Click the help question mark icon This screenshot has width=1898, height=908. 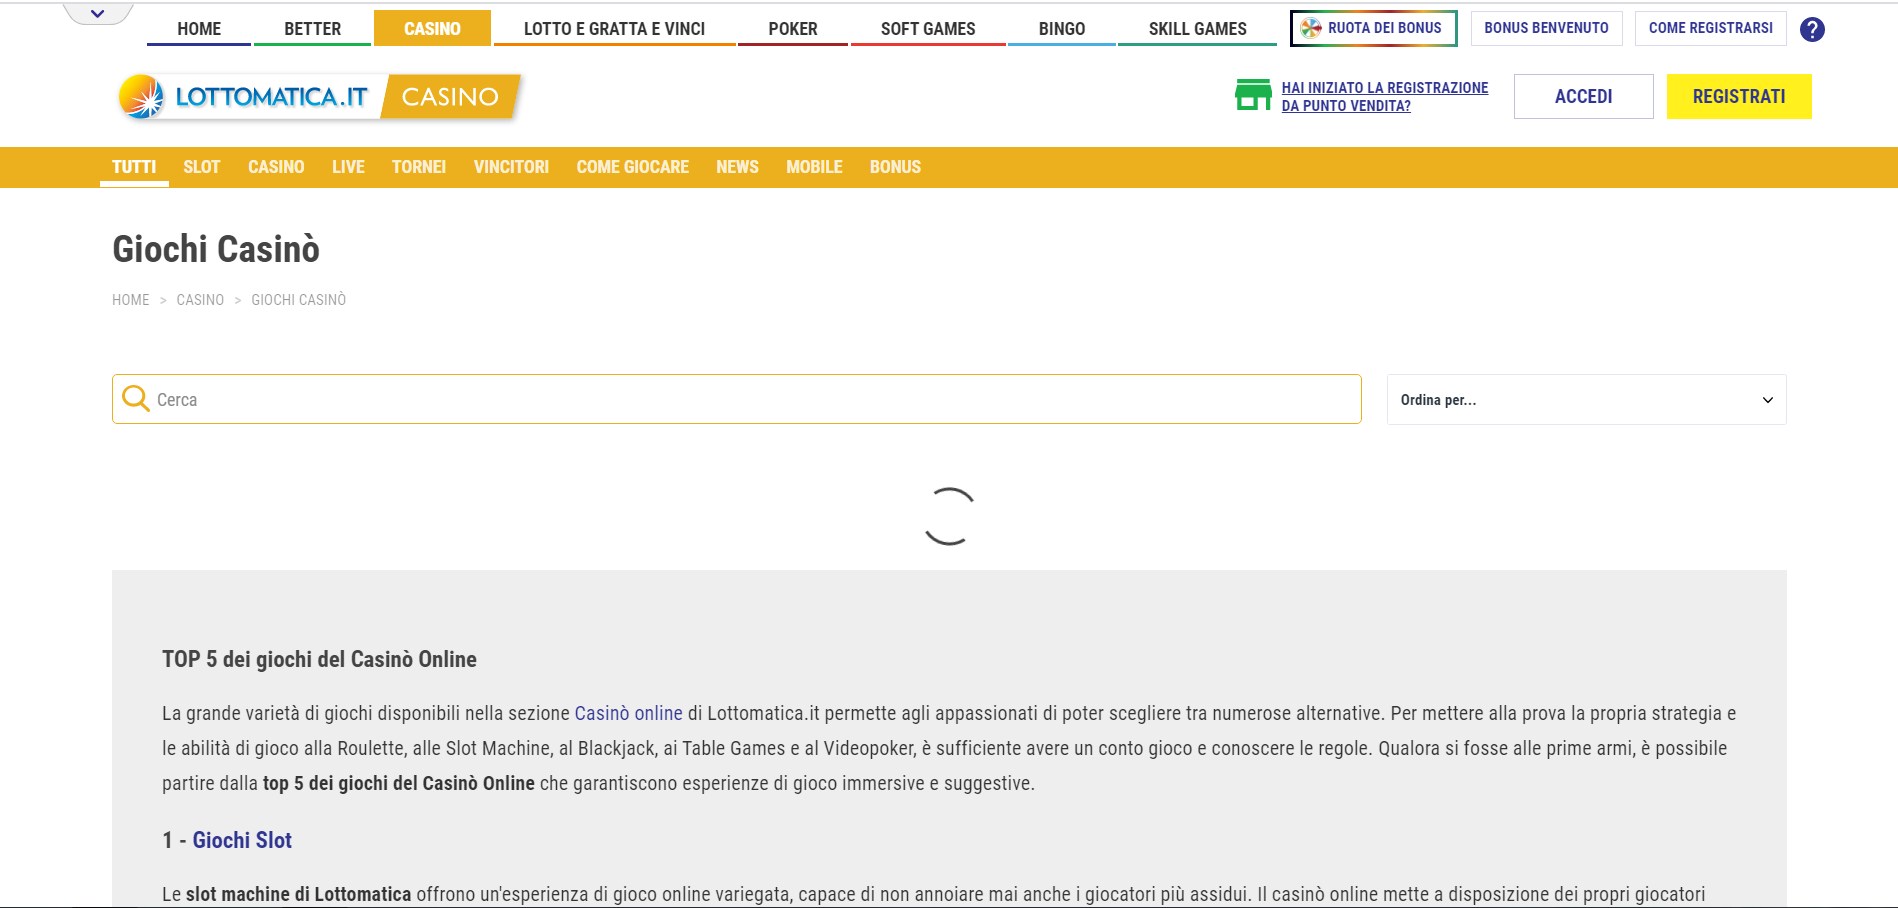[x=1812, y=29]
